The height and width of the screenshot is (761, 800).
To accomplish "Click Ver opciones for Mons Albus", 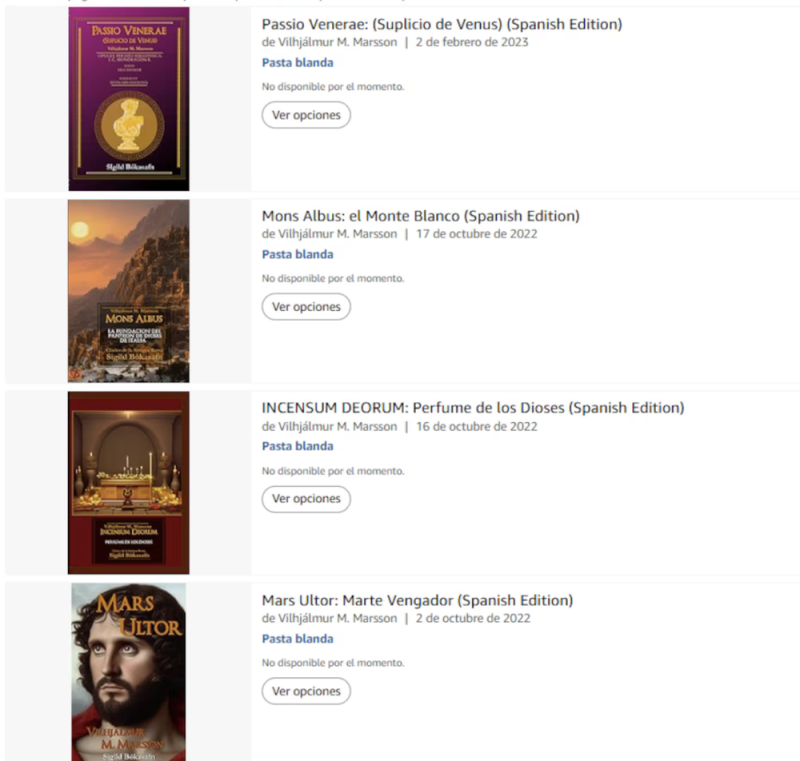I will coord(306,307).
